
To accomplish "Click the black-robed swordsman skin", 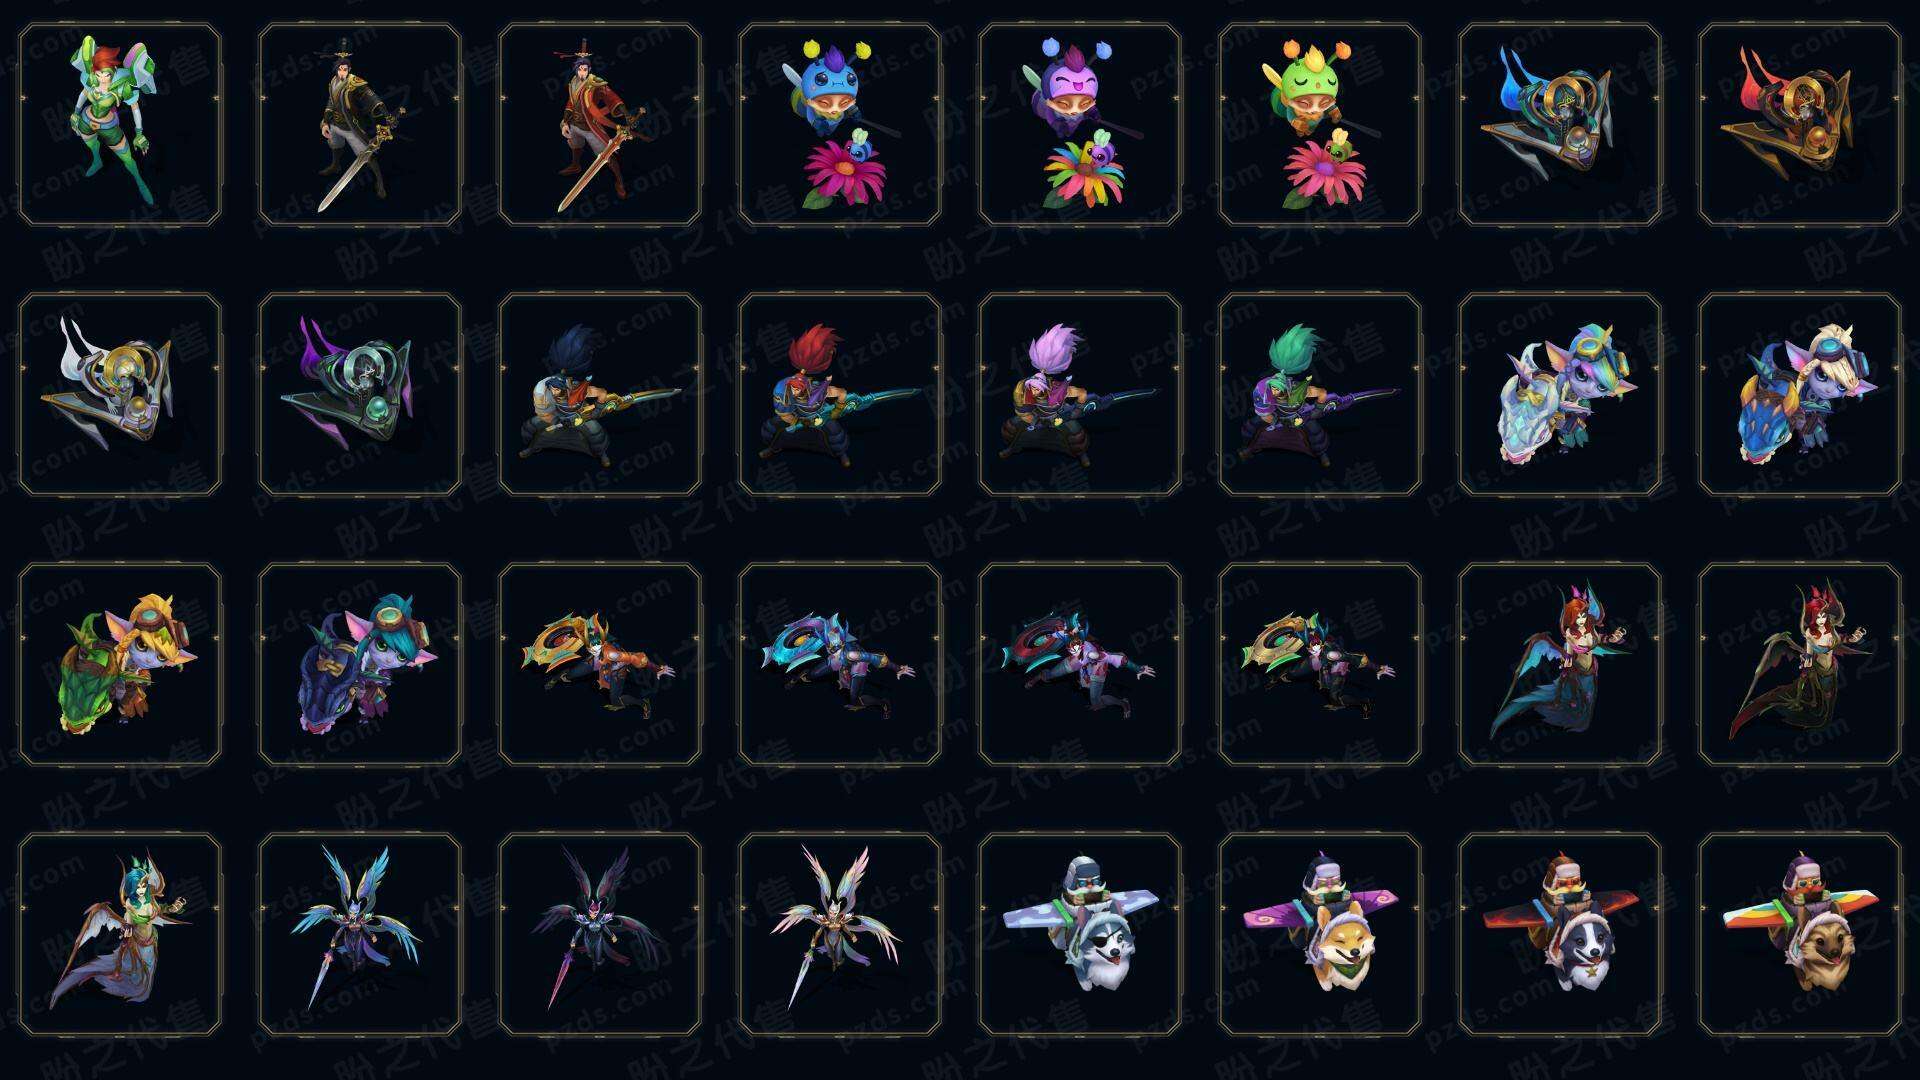I will point(360,124).
